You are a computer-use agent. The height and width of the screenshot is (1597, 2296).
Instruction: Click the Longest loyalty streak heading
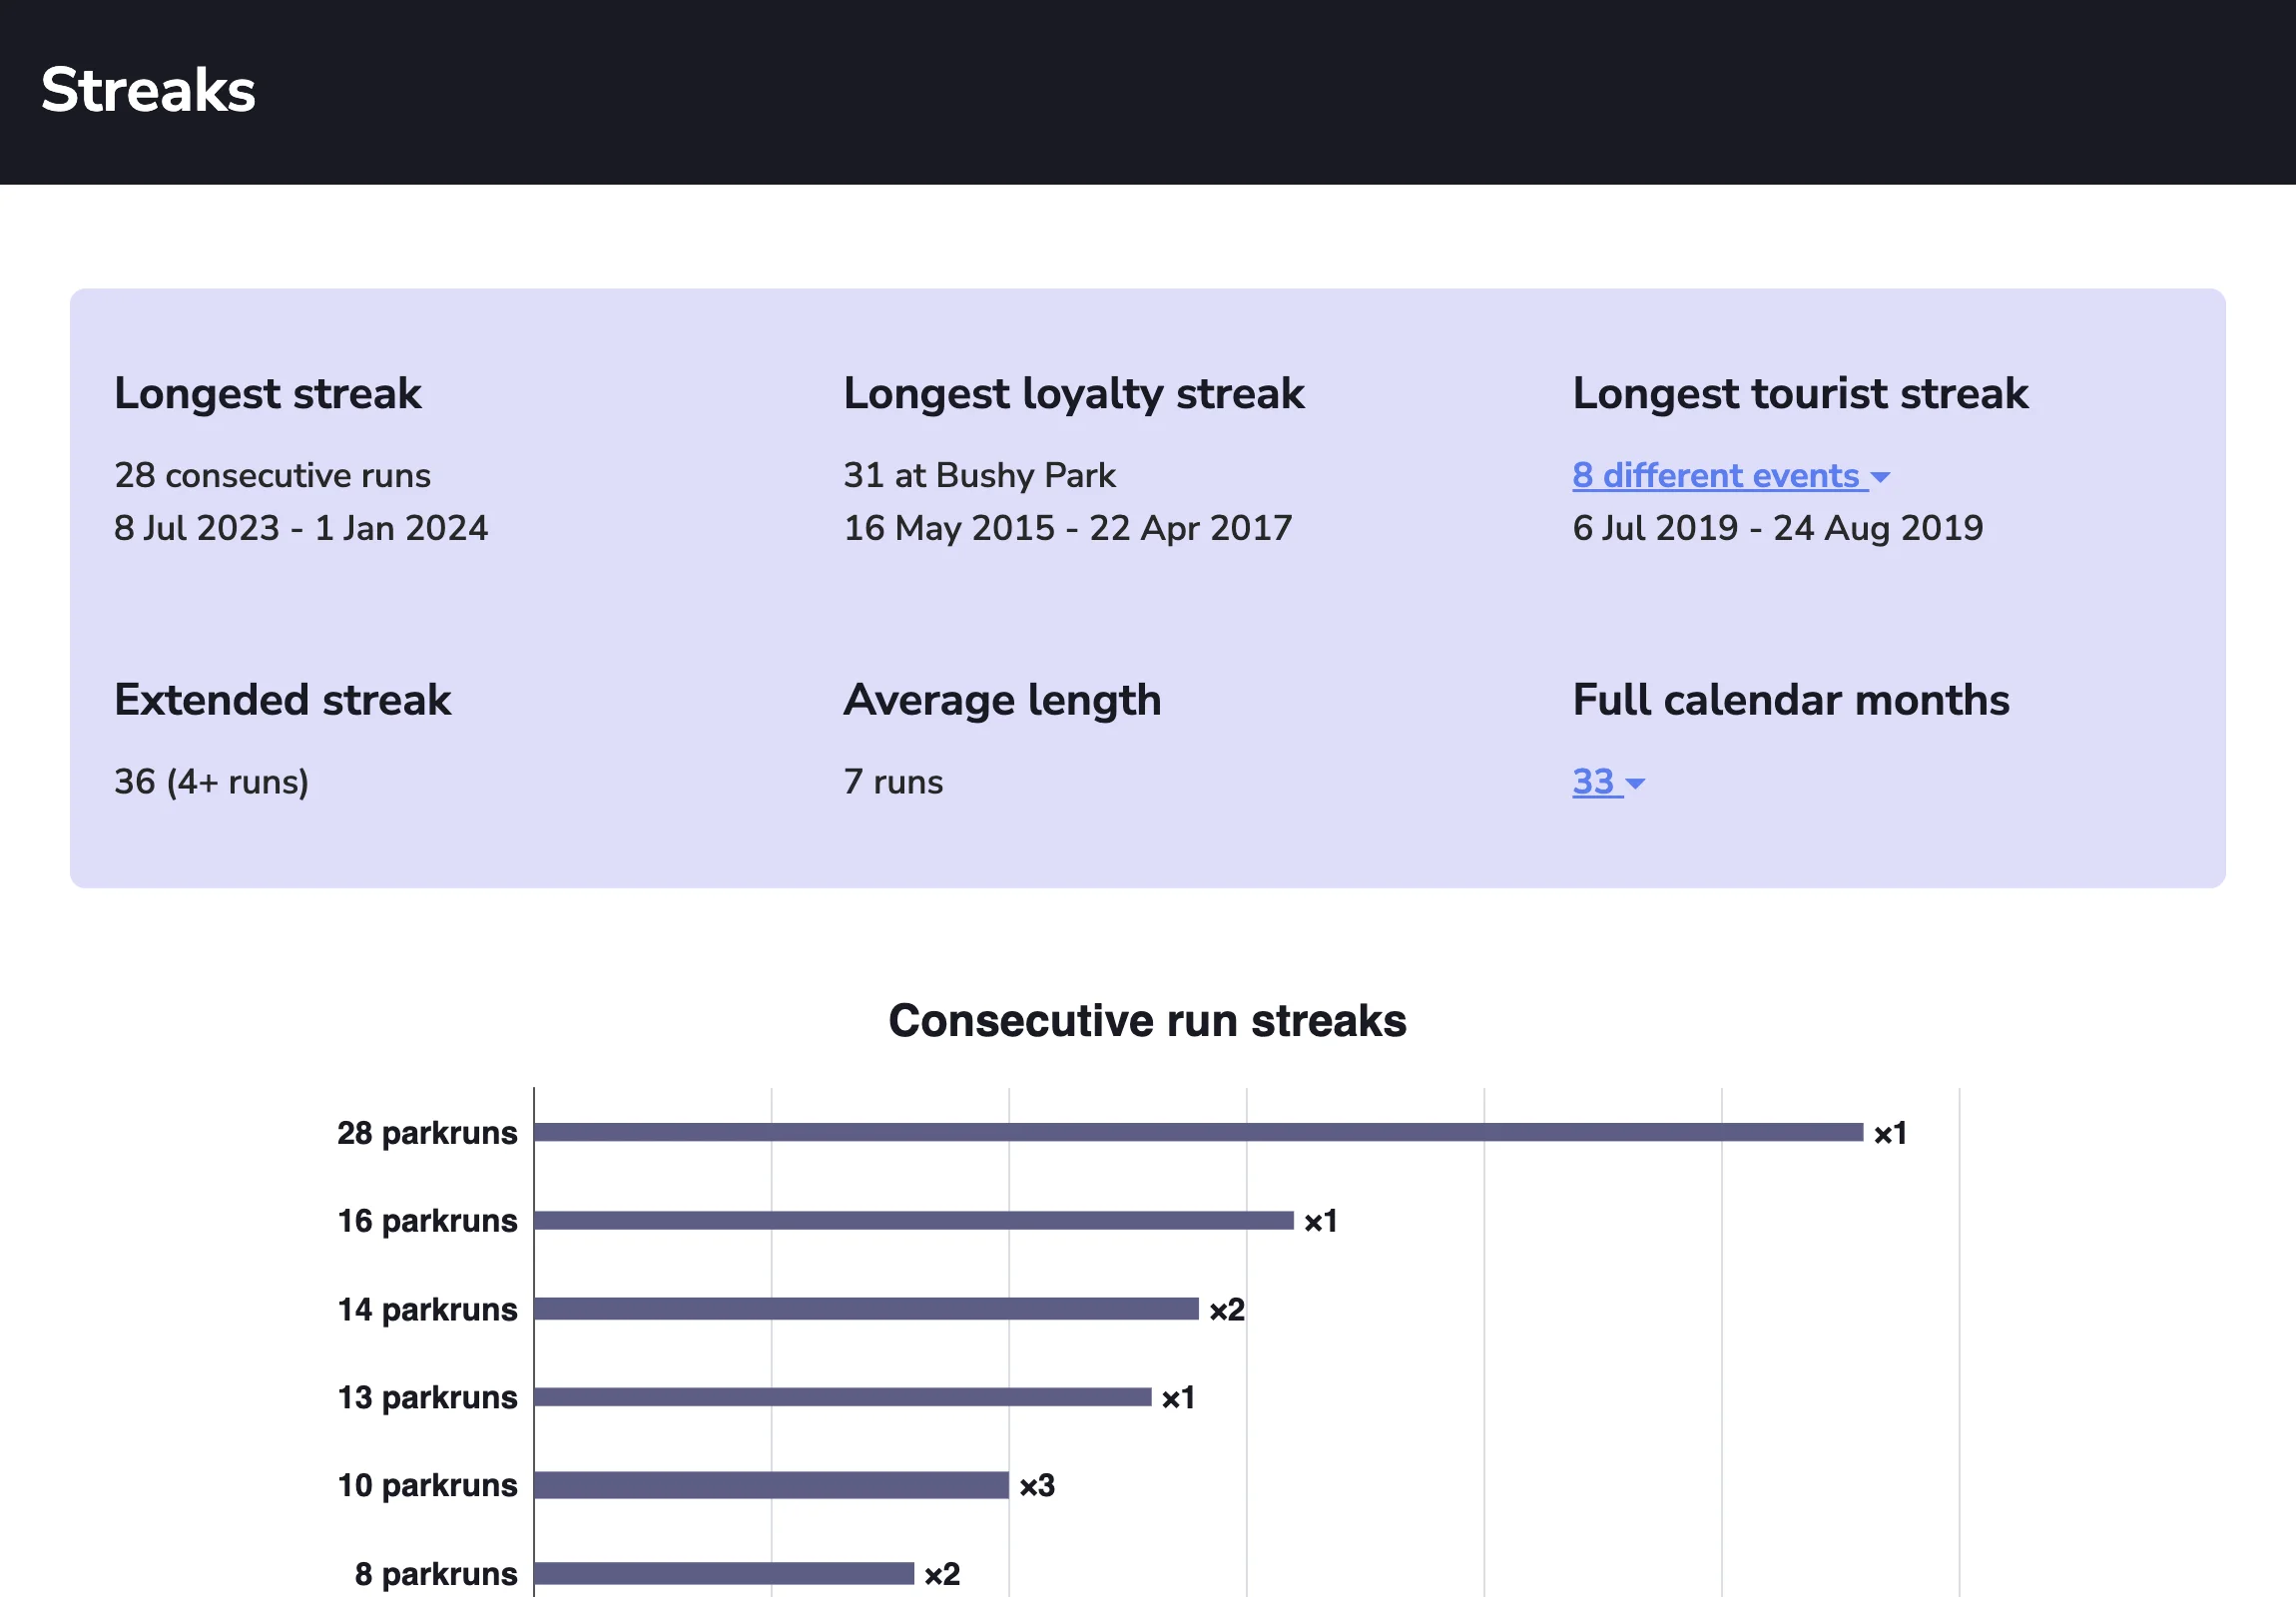click(x=1073, y=394)
